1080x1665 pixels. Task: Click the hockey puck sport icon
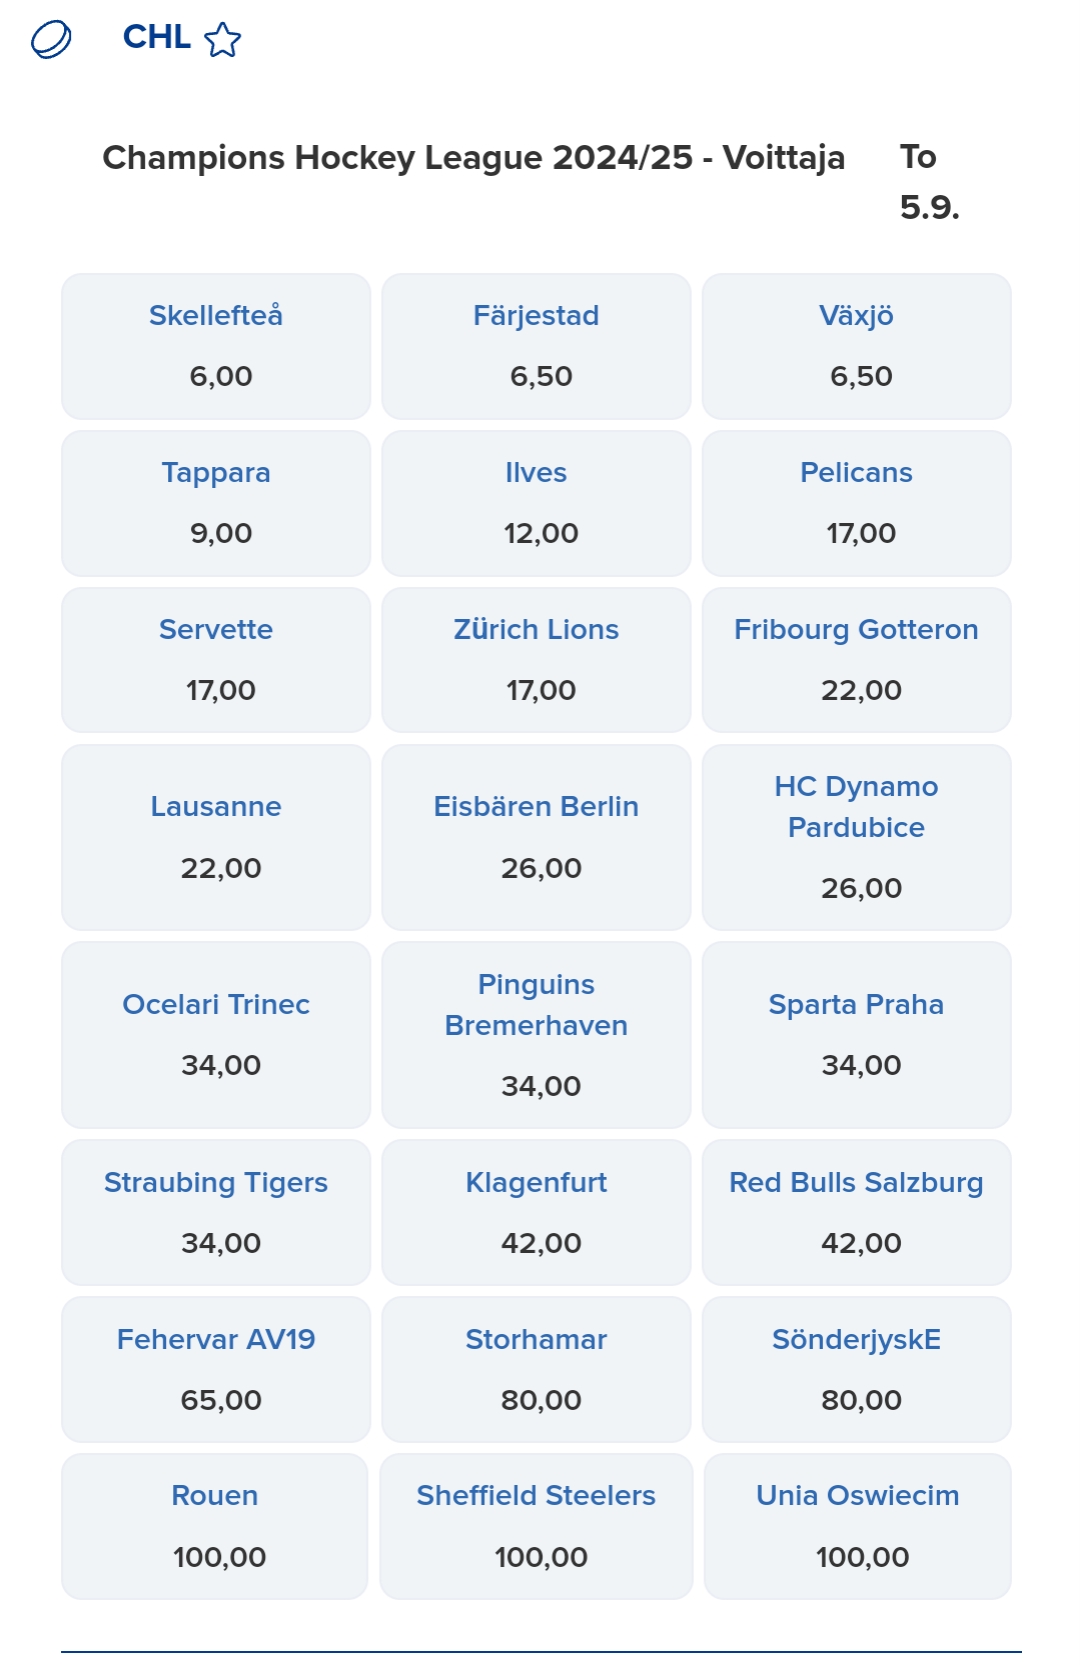point(51,40)
